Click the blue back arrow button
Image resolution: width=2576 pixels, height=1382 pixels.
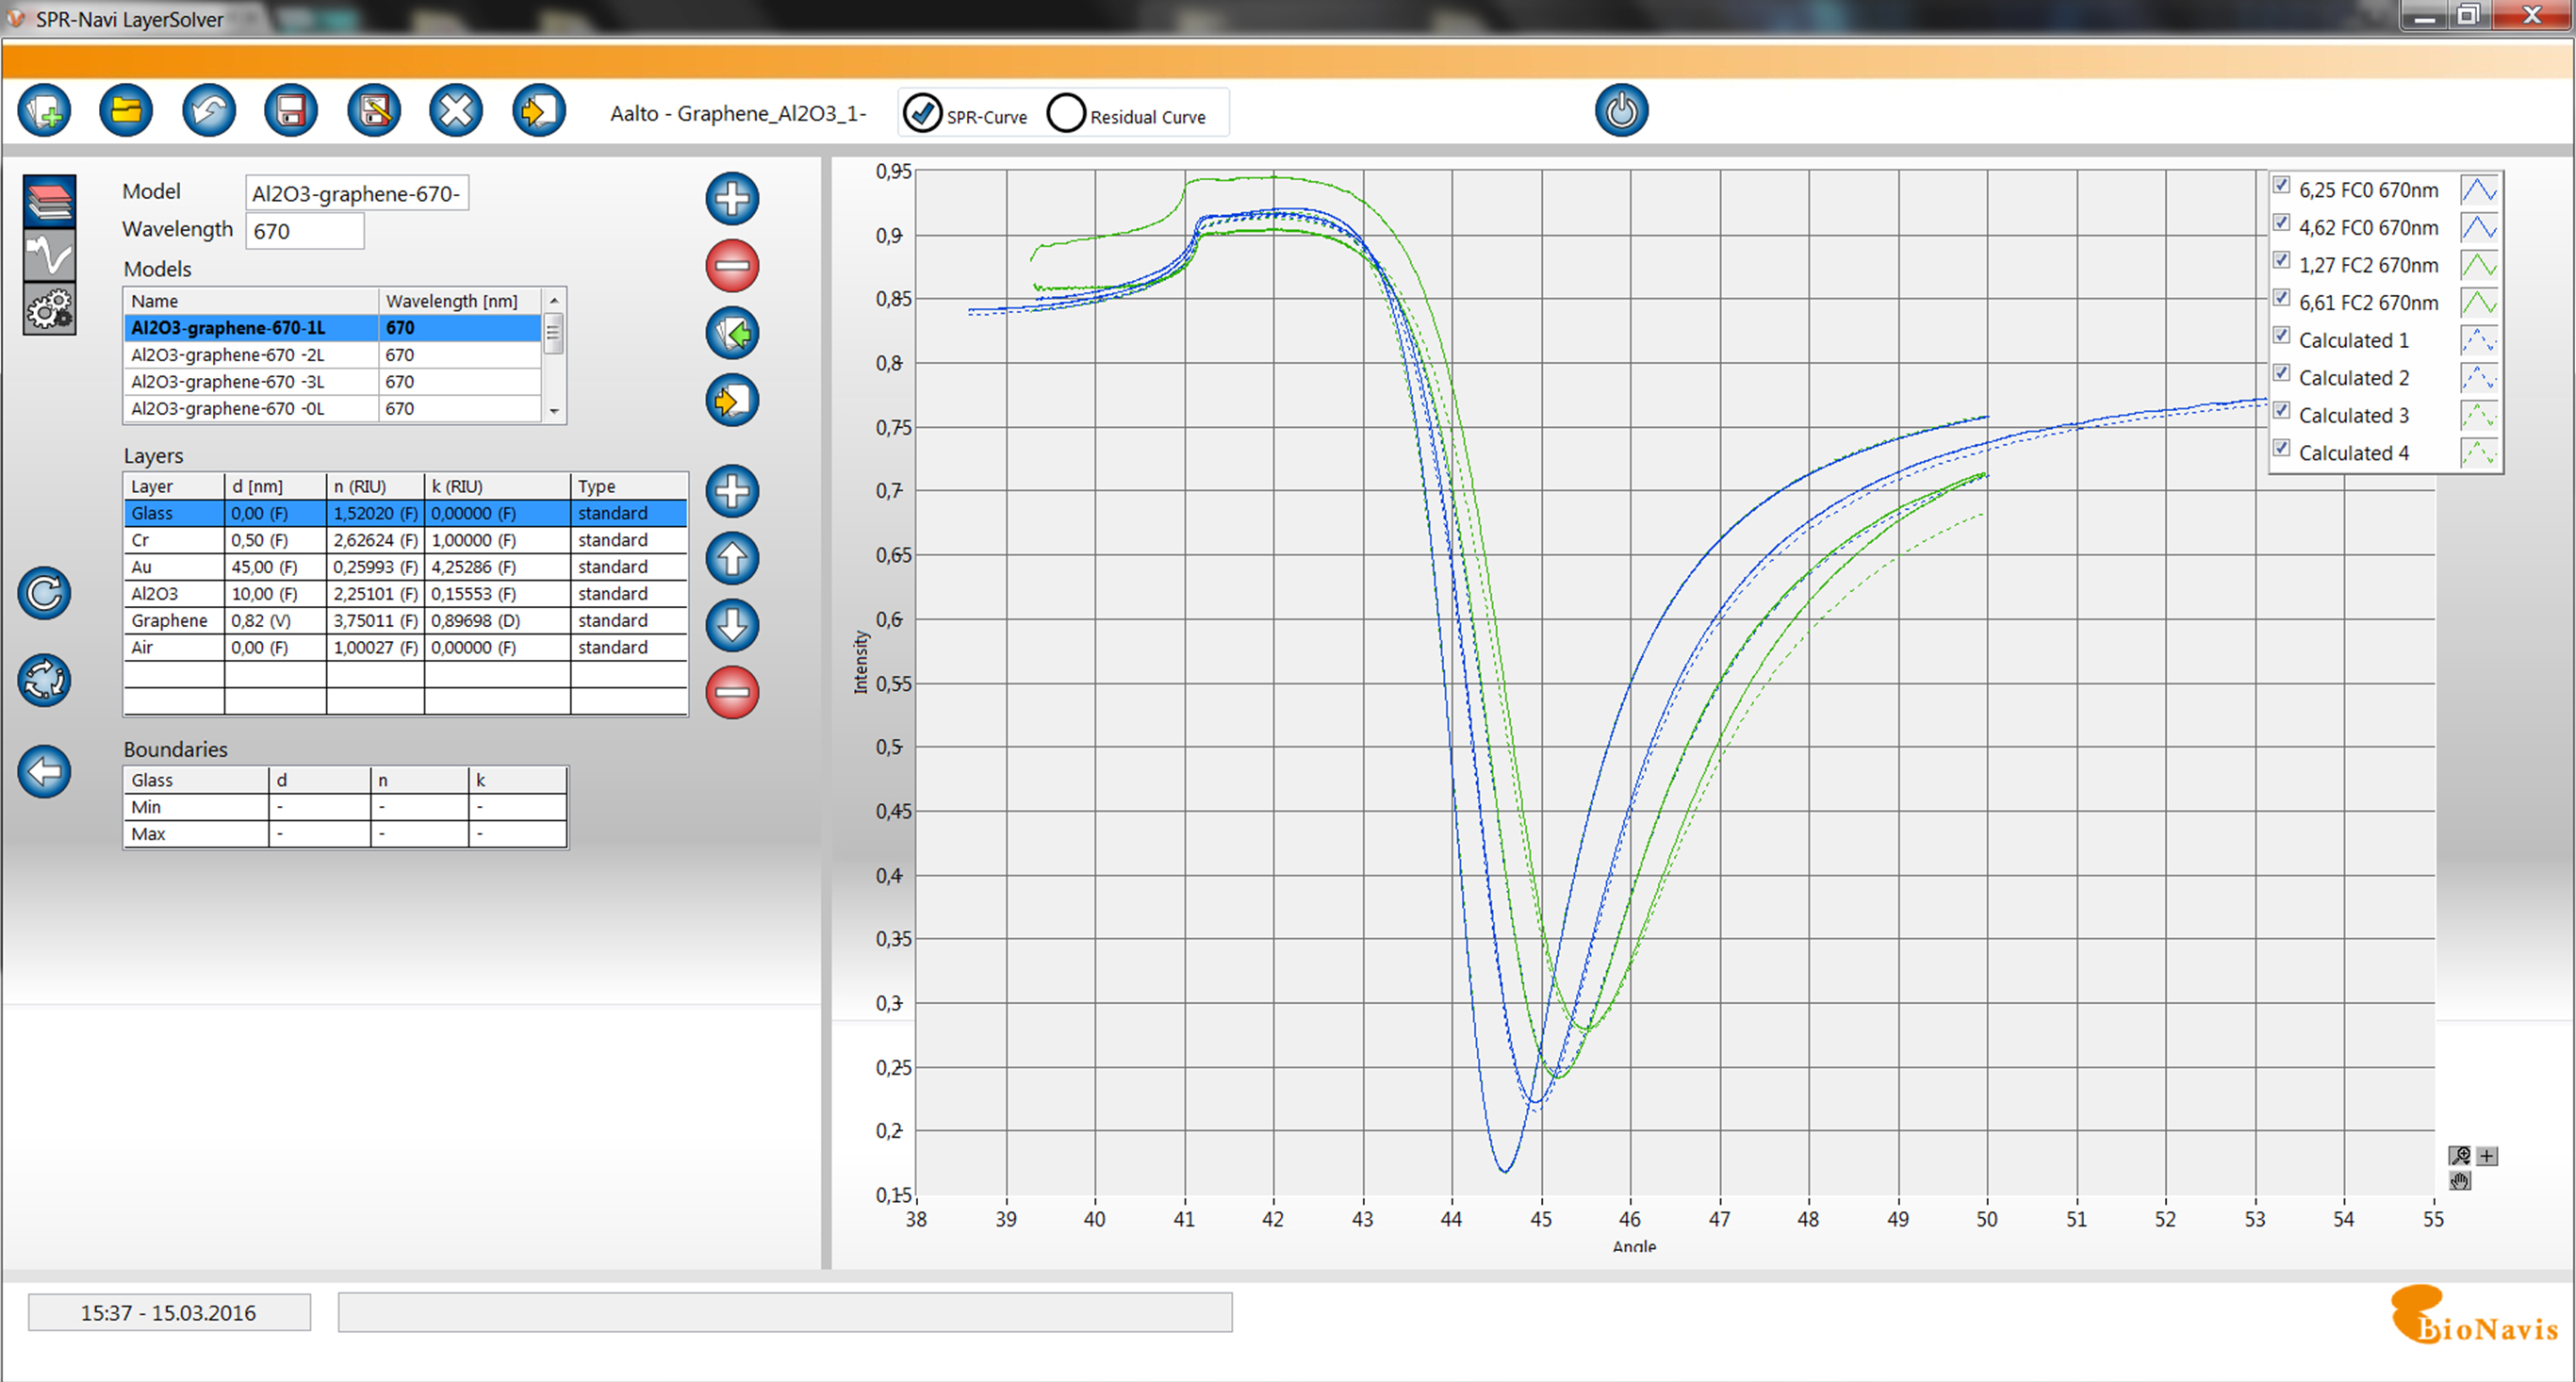pos(44,771)
